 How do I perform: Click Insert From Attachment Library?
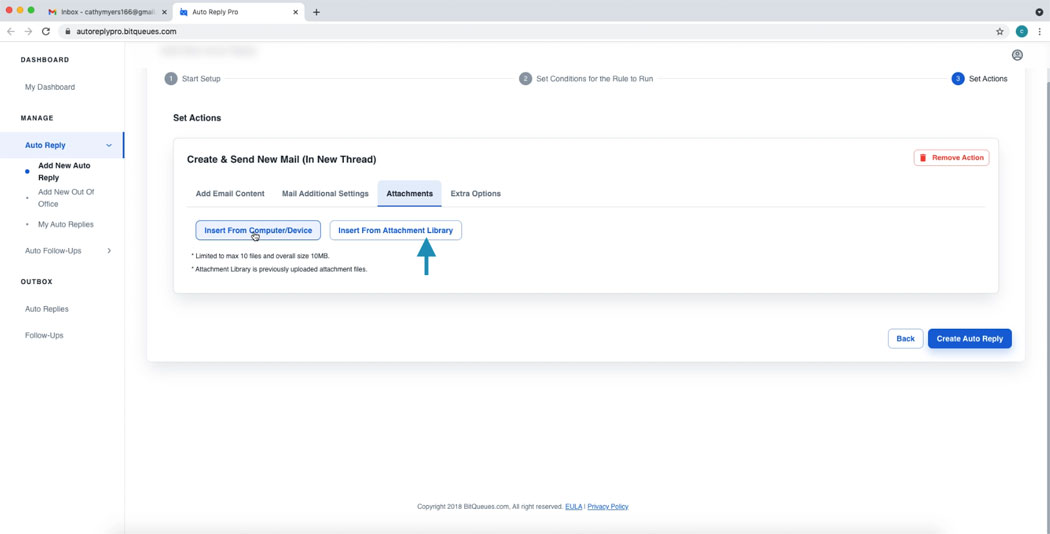(395, 230)
